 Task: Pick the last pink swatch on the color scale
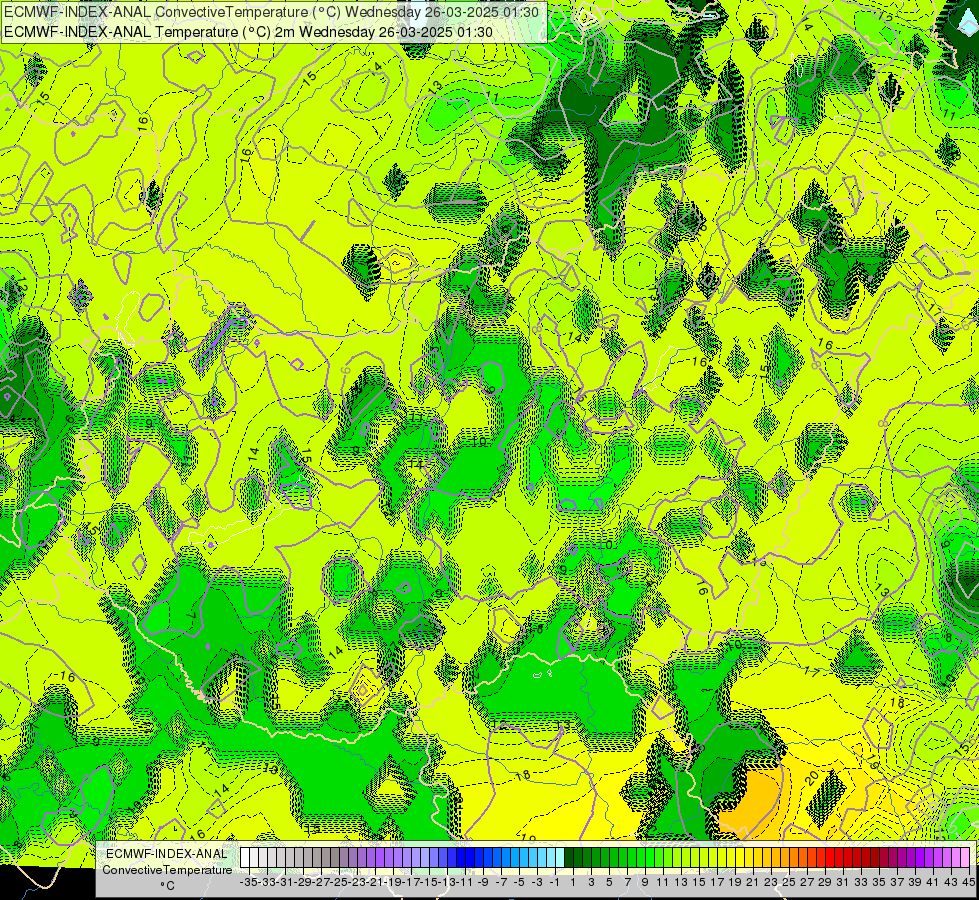click(965, 857)
